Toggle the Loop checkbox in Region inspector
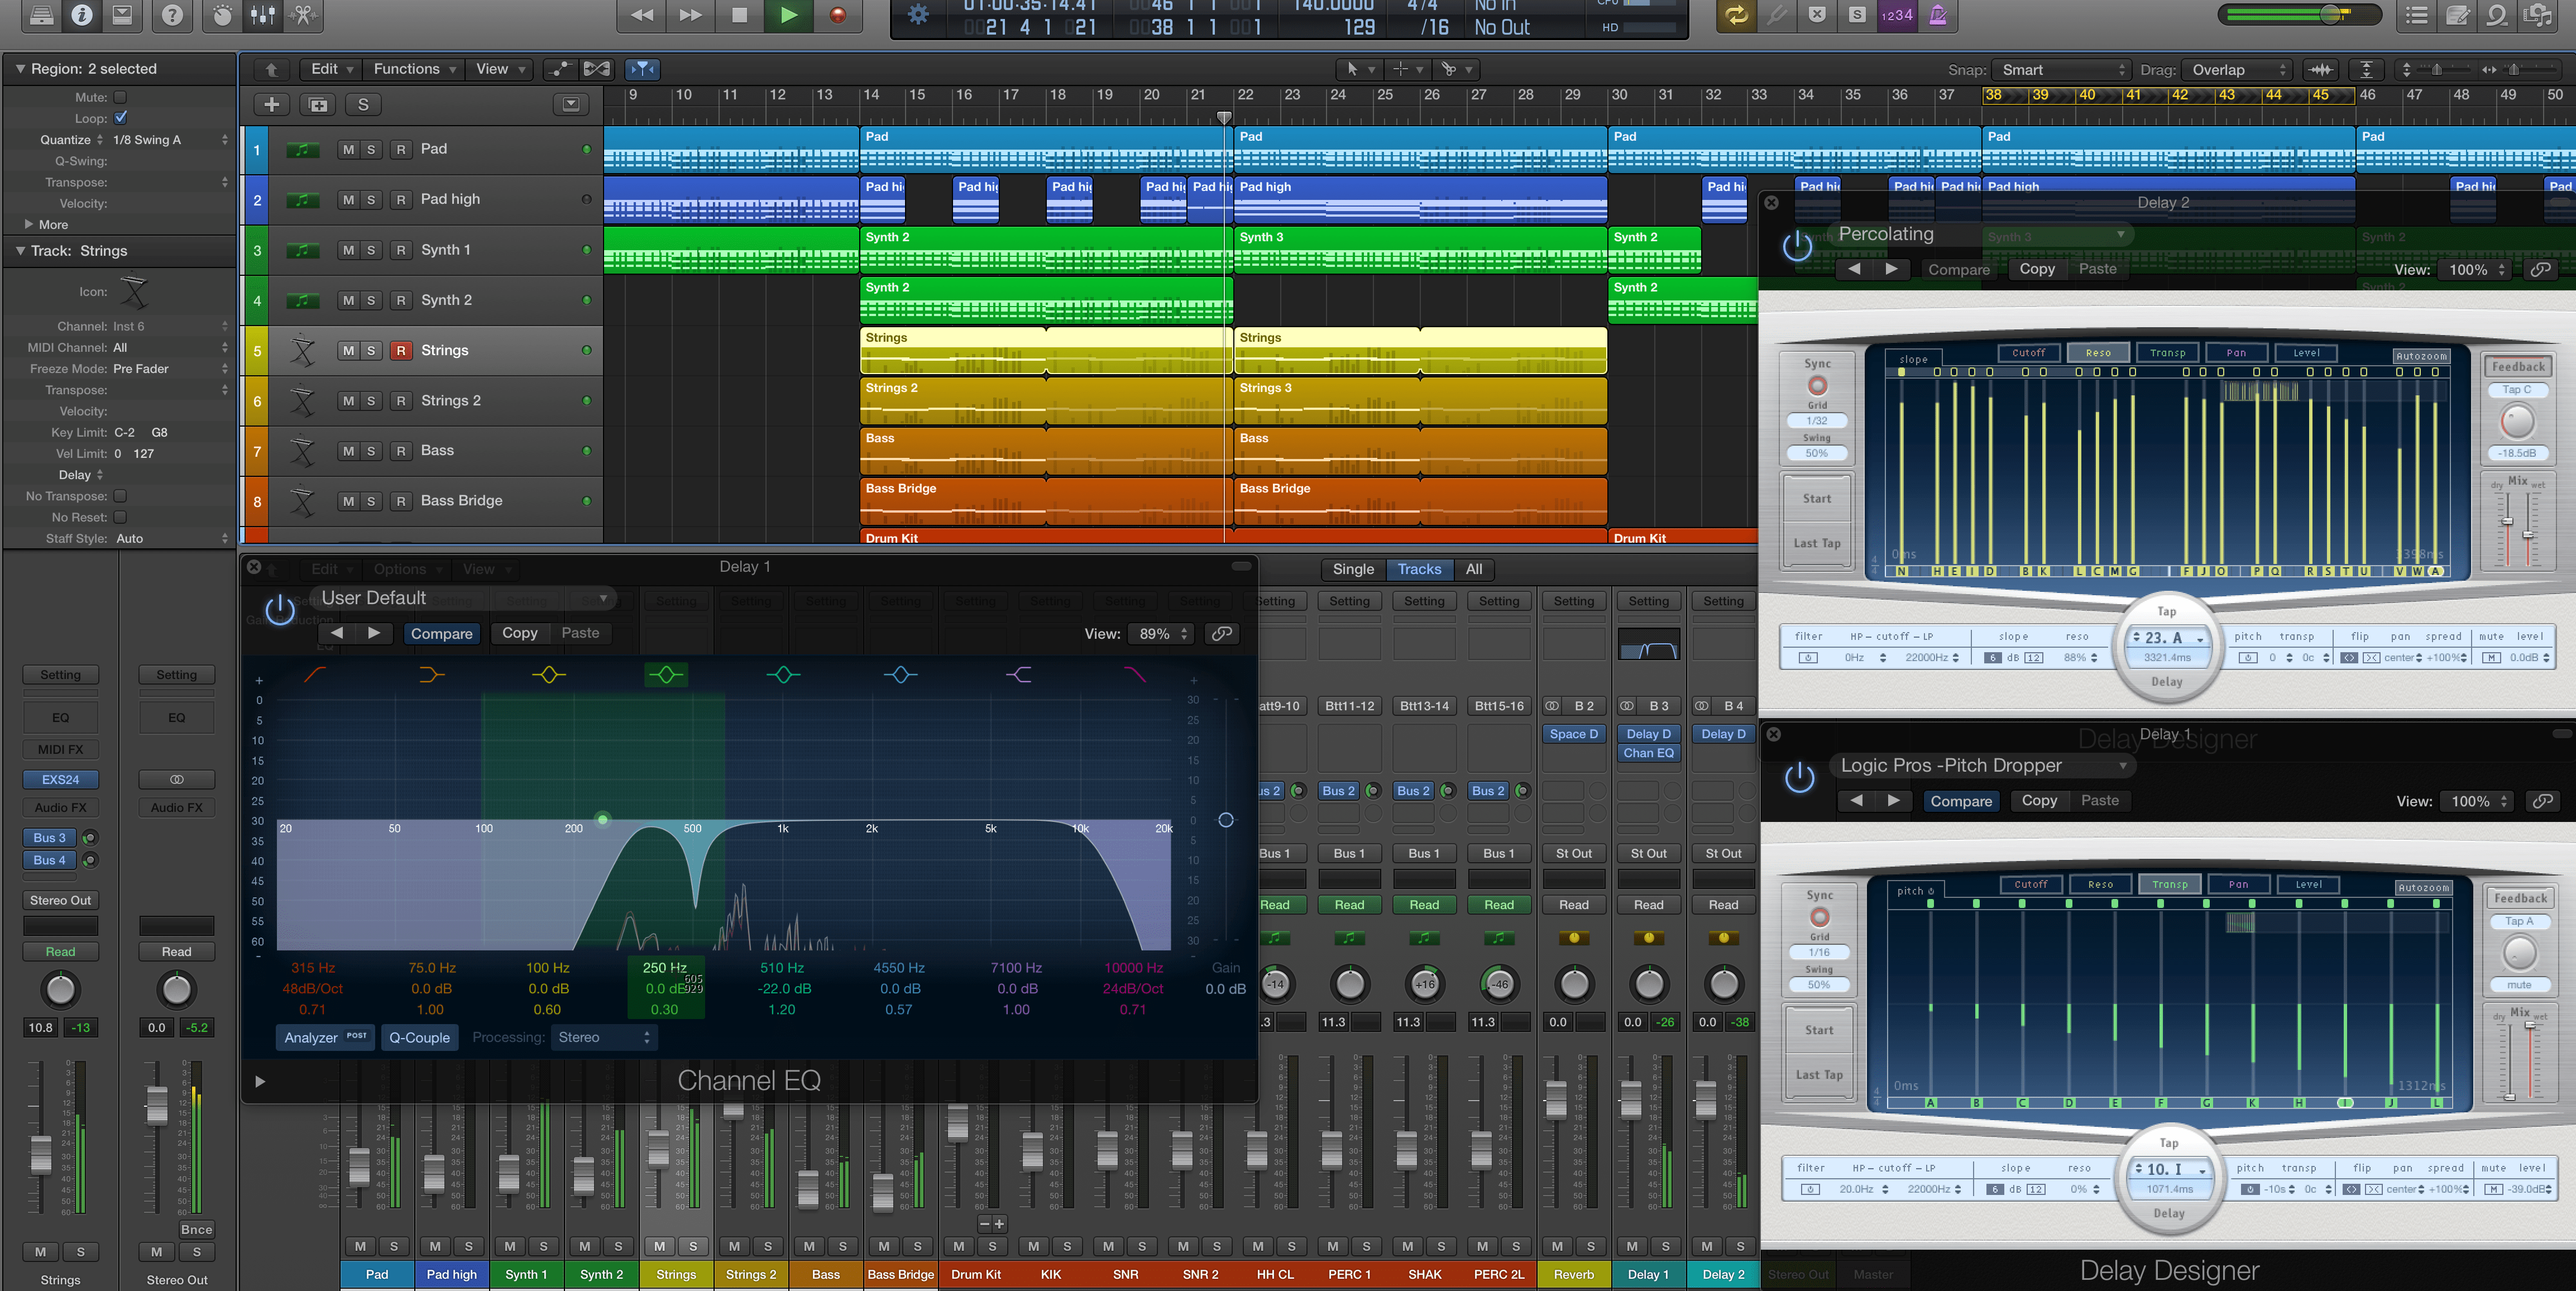Viewport: 2576px width, 1291px height. pyautogui.click(x=120, y=118)
